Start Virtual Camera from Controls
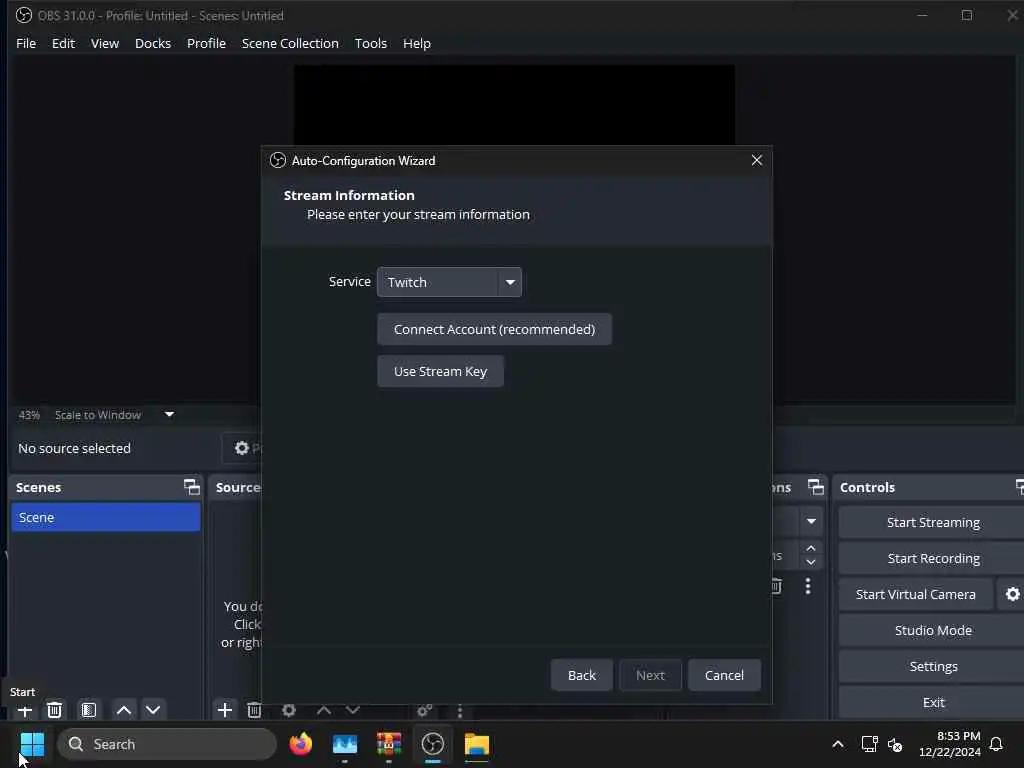Screen dimensions: 1024x768 tap(916, 594)
